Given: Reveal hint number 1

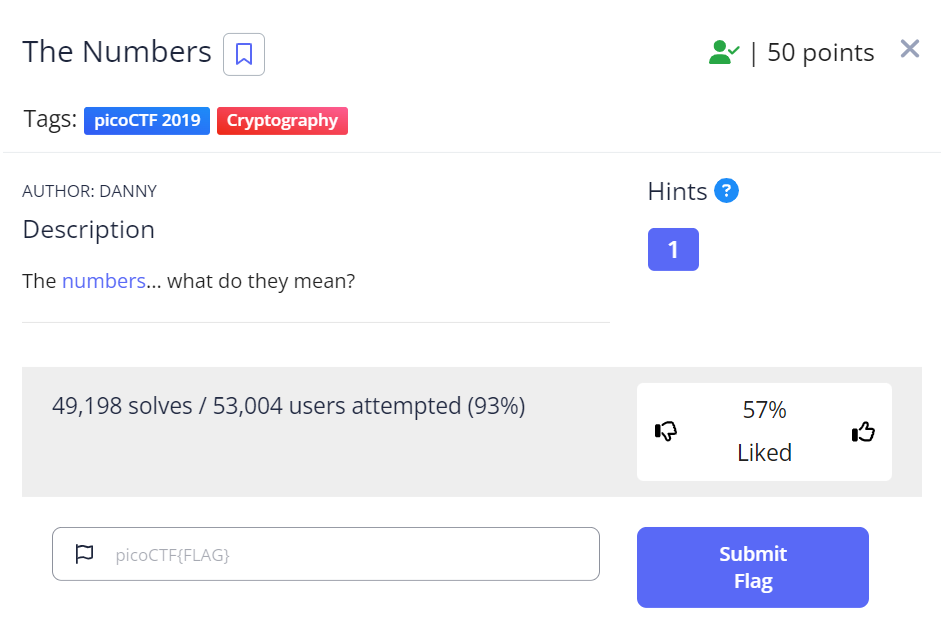Looking at the screenshot, I should click(x=673, y=249).
